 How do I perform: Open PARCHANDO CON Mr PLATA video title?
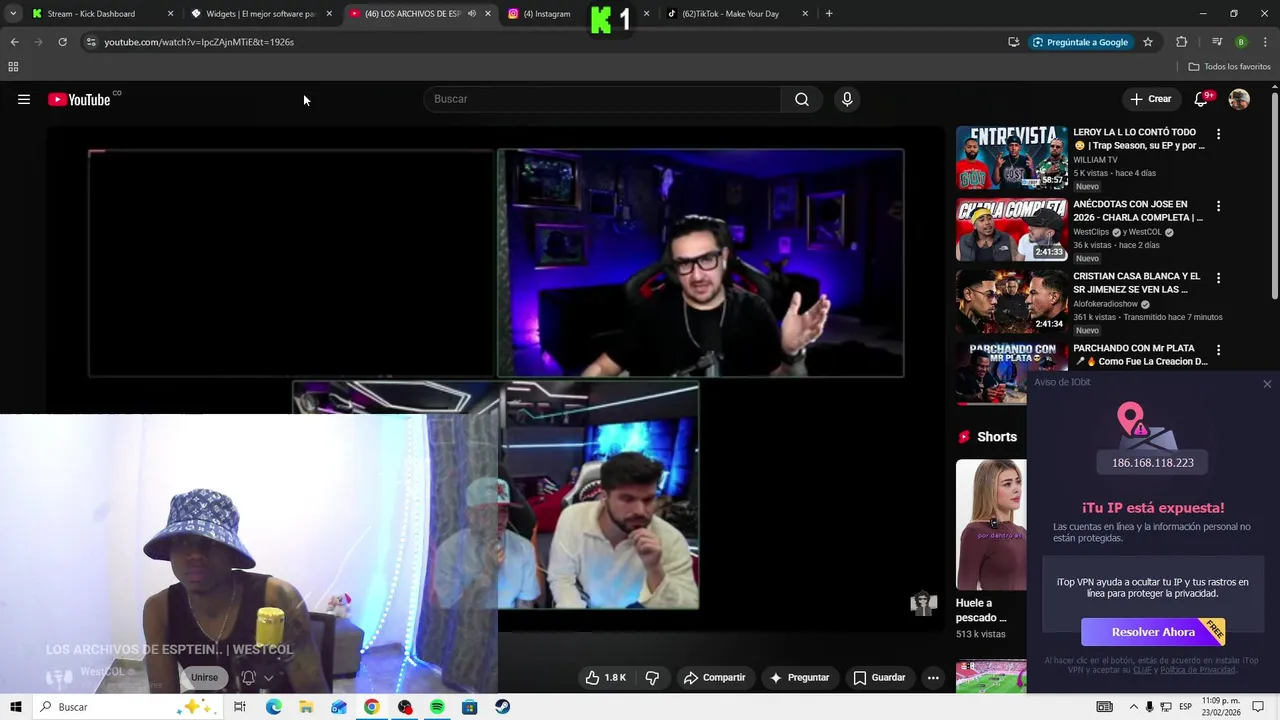click(1140, 355)
